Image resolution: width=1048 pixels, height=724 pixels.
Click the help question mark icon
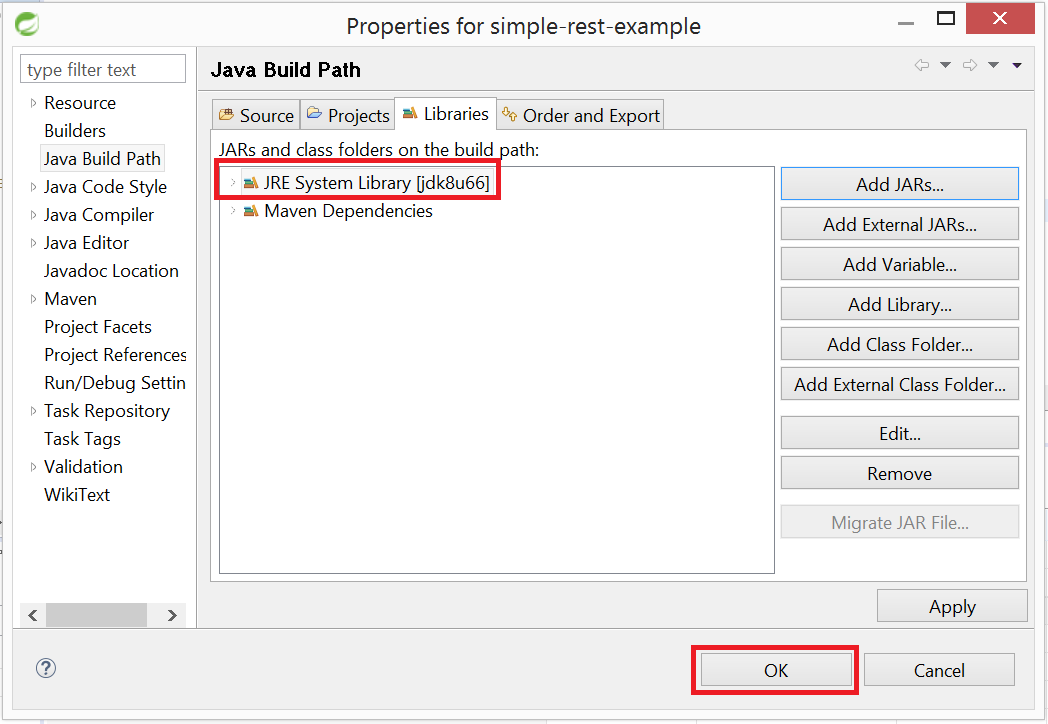45,669
